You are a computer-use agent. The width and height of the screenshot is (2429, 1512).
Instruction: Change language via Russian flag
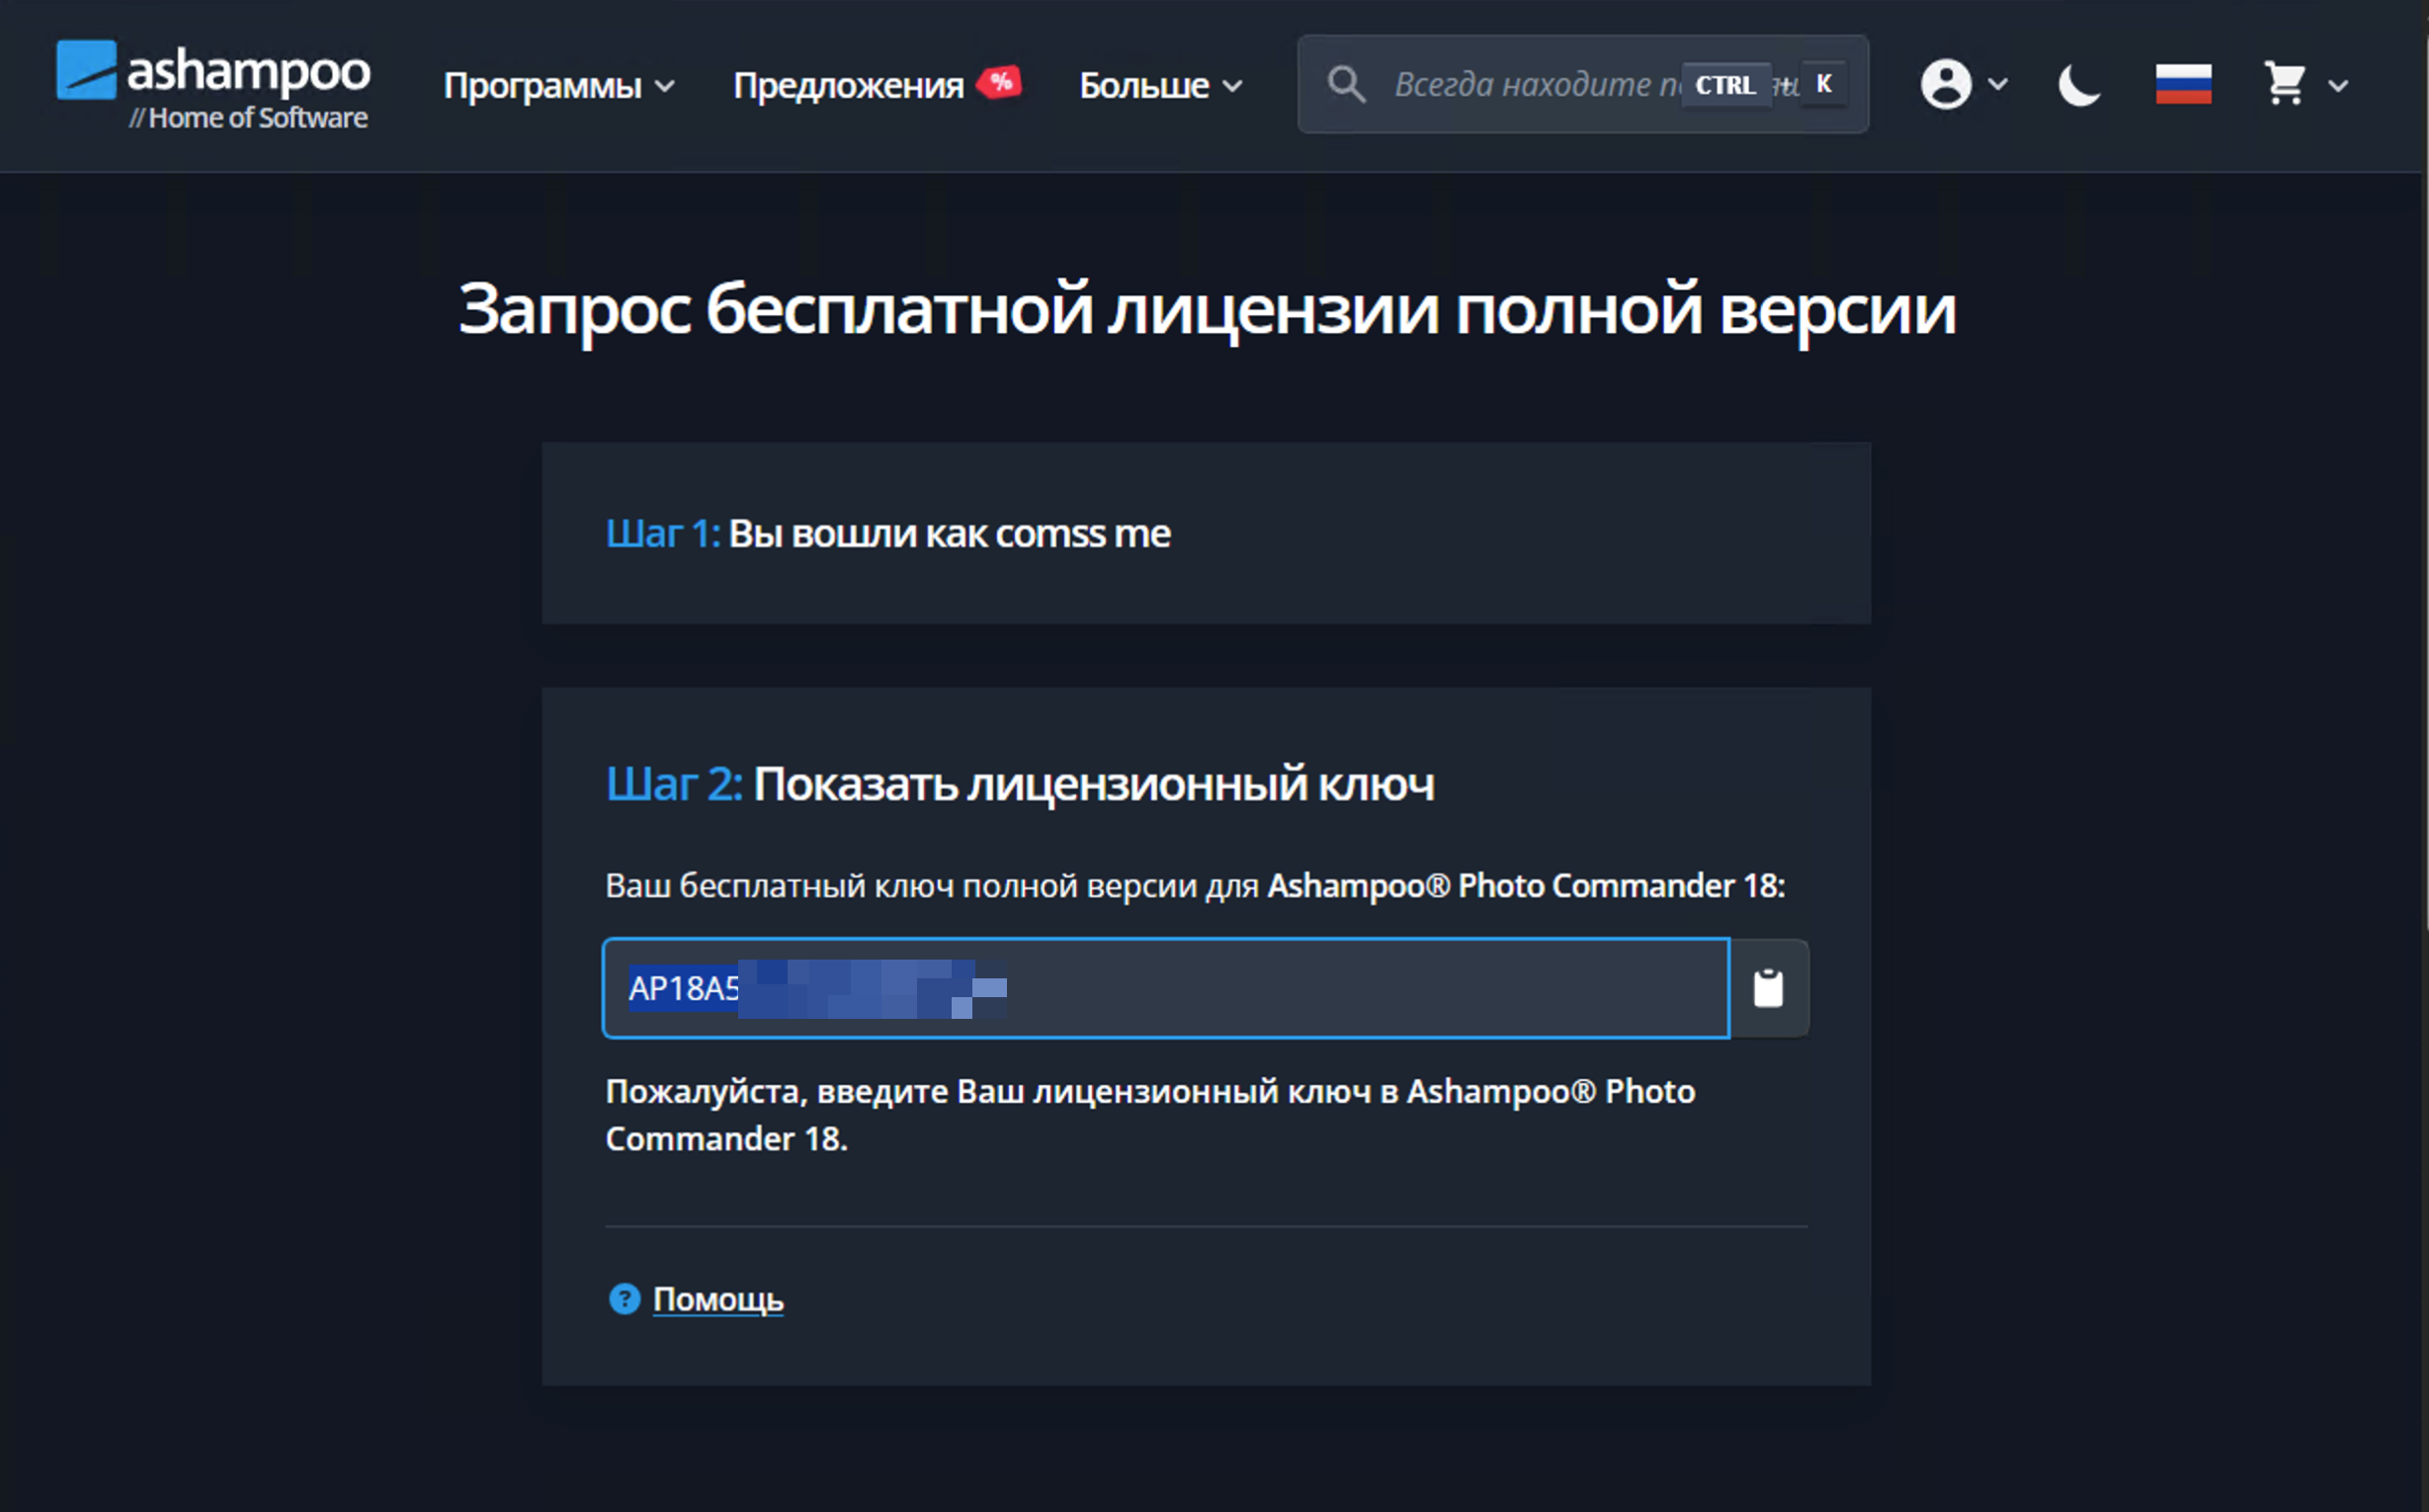click(2183, 84)
